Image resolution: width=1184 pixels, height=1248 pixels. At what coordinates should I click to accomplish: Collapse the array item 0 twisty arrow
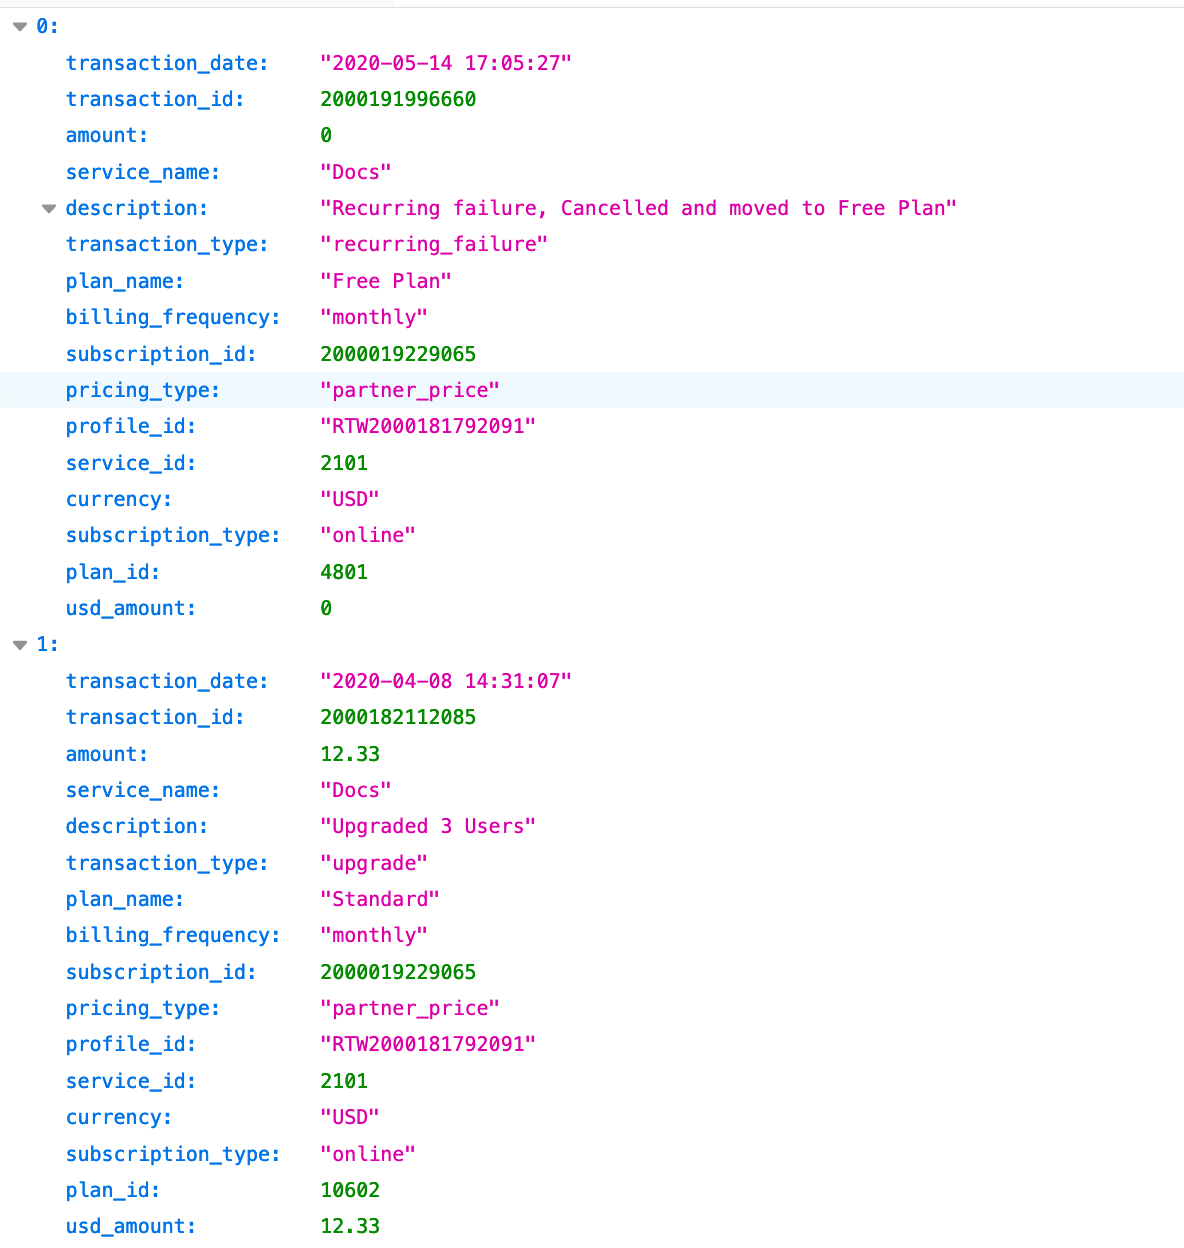[20, 27]
